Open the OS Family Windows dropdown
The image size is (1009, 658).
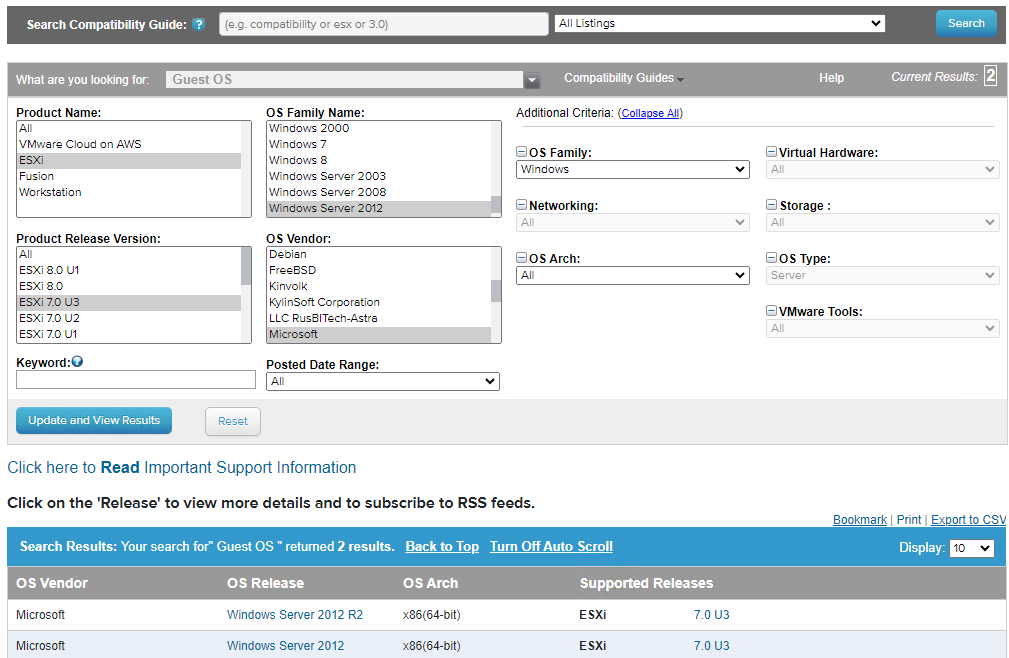(x=633, y=169)
